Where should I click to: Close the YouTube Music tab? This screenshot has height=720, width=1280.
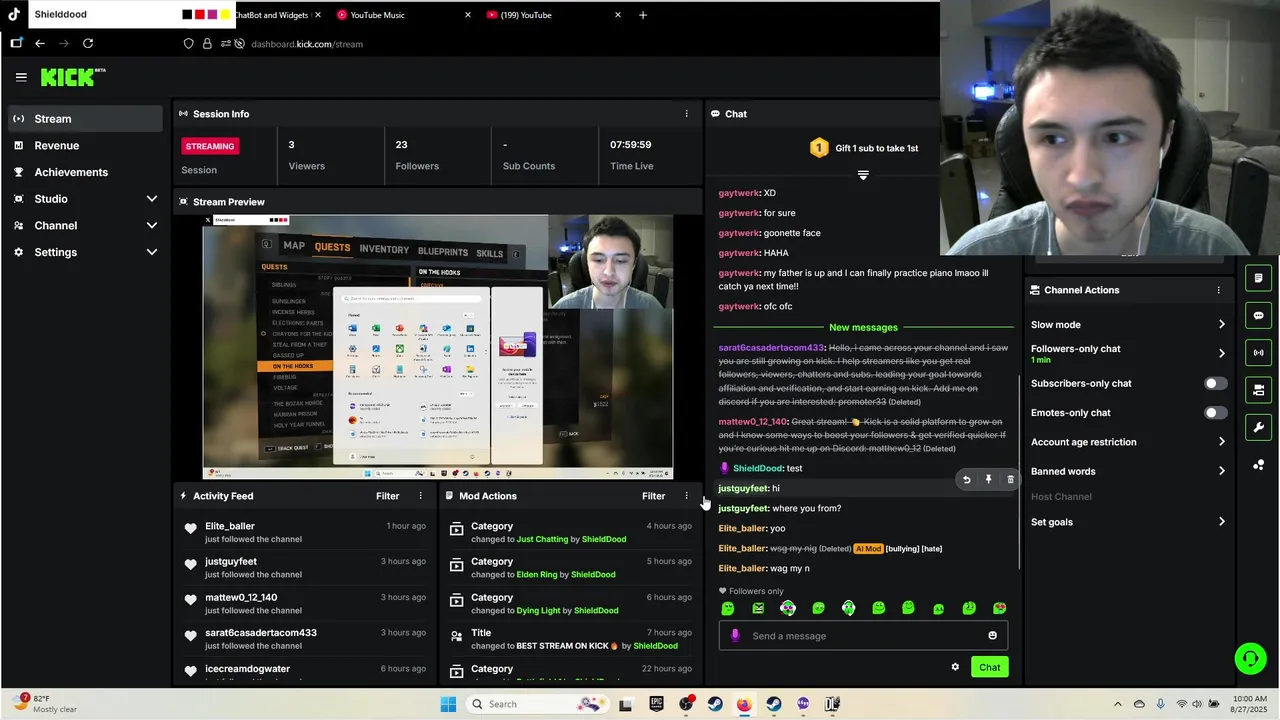[467, 15]
